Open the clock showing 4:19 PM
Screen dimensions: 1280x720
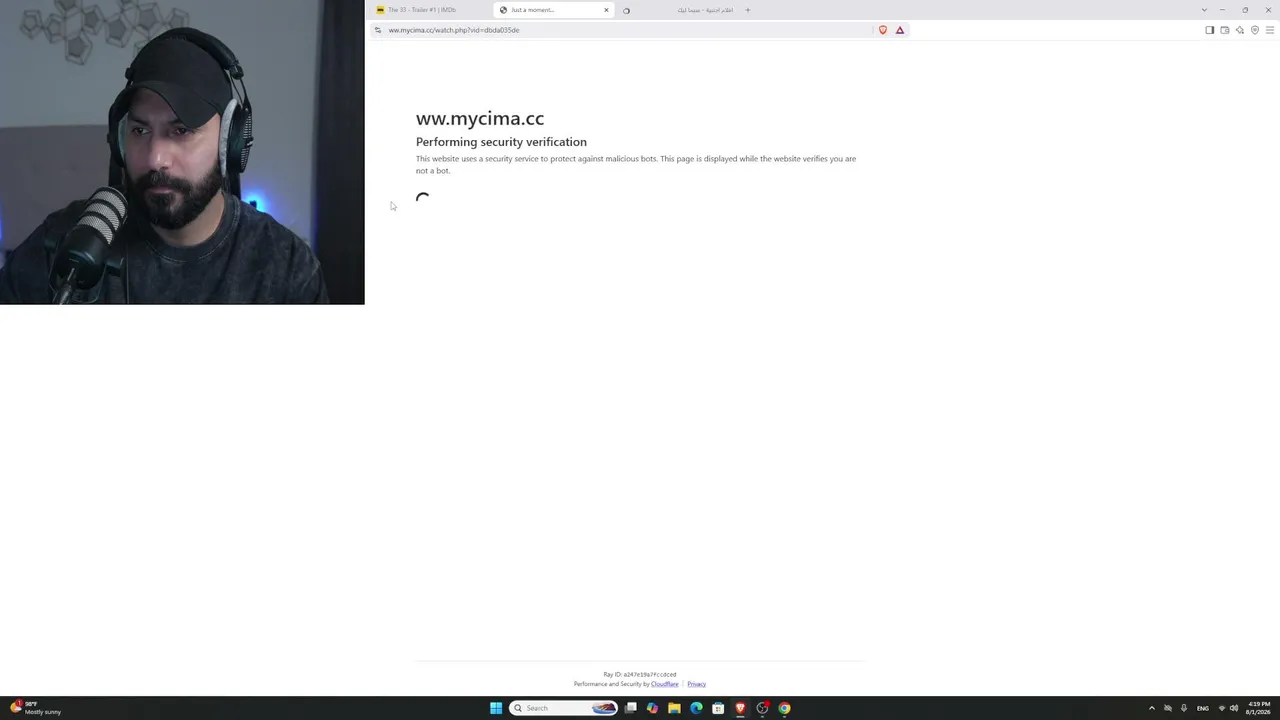click(1259, 708)
